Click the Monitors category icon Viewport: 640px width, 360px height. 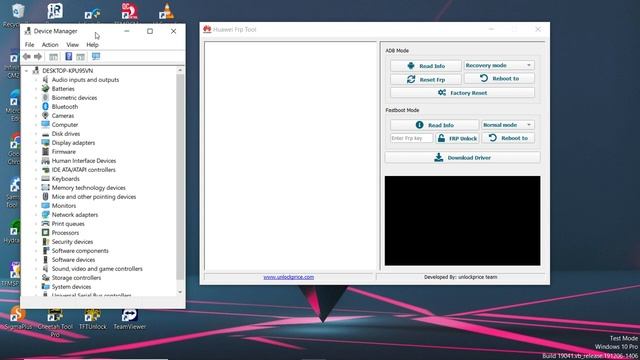tap(45, 206)
